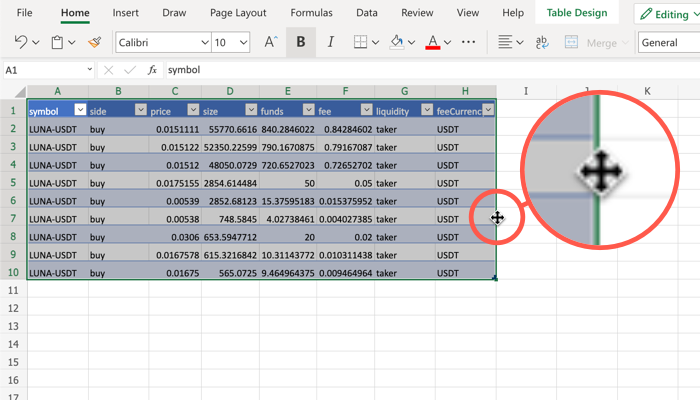Click the Fill Color bucket icon
Image resolution: width=700 pixels, height=400 pixels.
[397, 43]
